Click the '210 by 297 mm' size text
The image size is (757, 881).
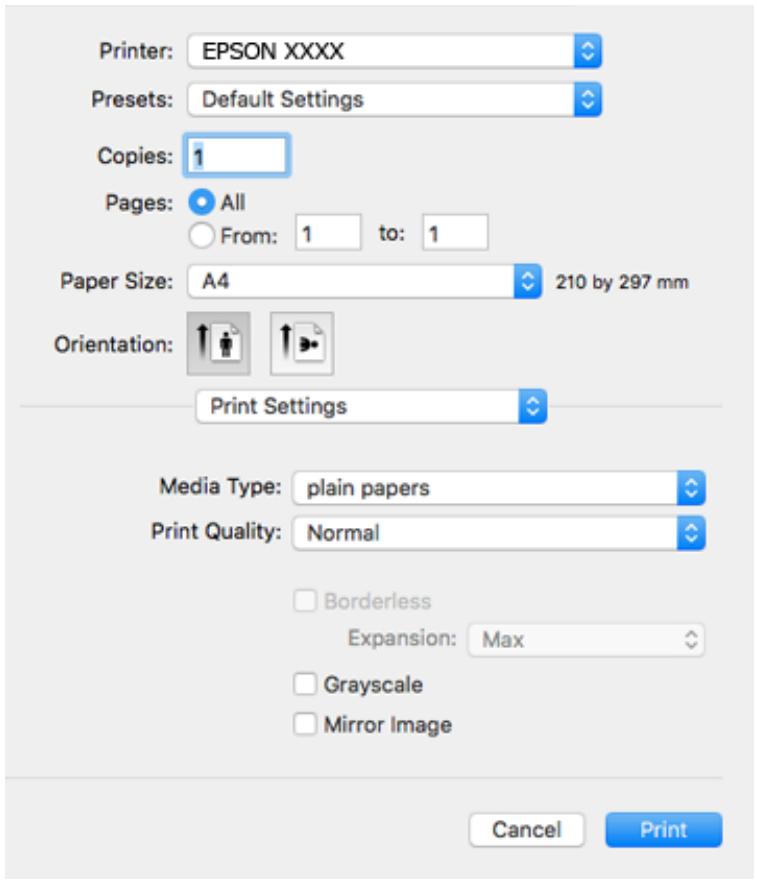pyautogui.click(x=622, y=281)
